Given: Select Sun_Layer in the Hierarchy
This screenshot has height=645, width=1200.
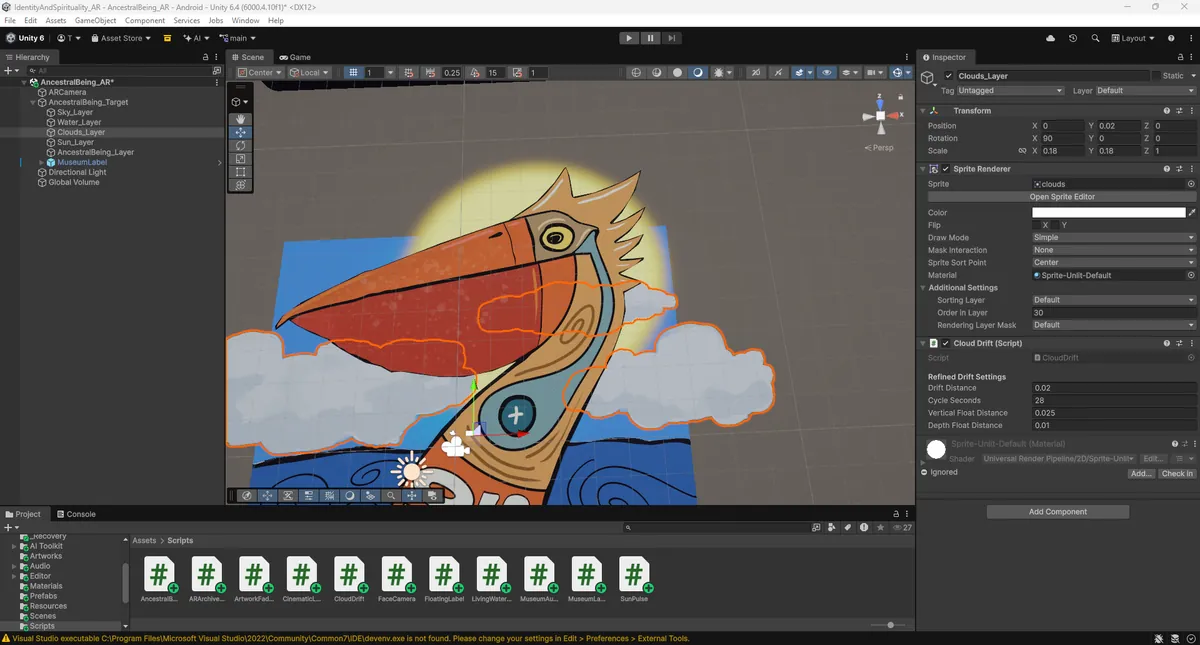Looking at the screenshot, I should pyautogui.click(x=75, y=142).
